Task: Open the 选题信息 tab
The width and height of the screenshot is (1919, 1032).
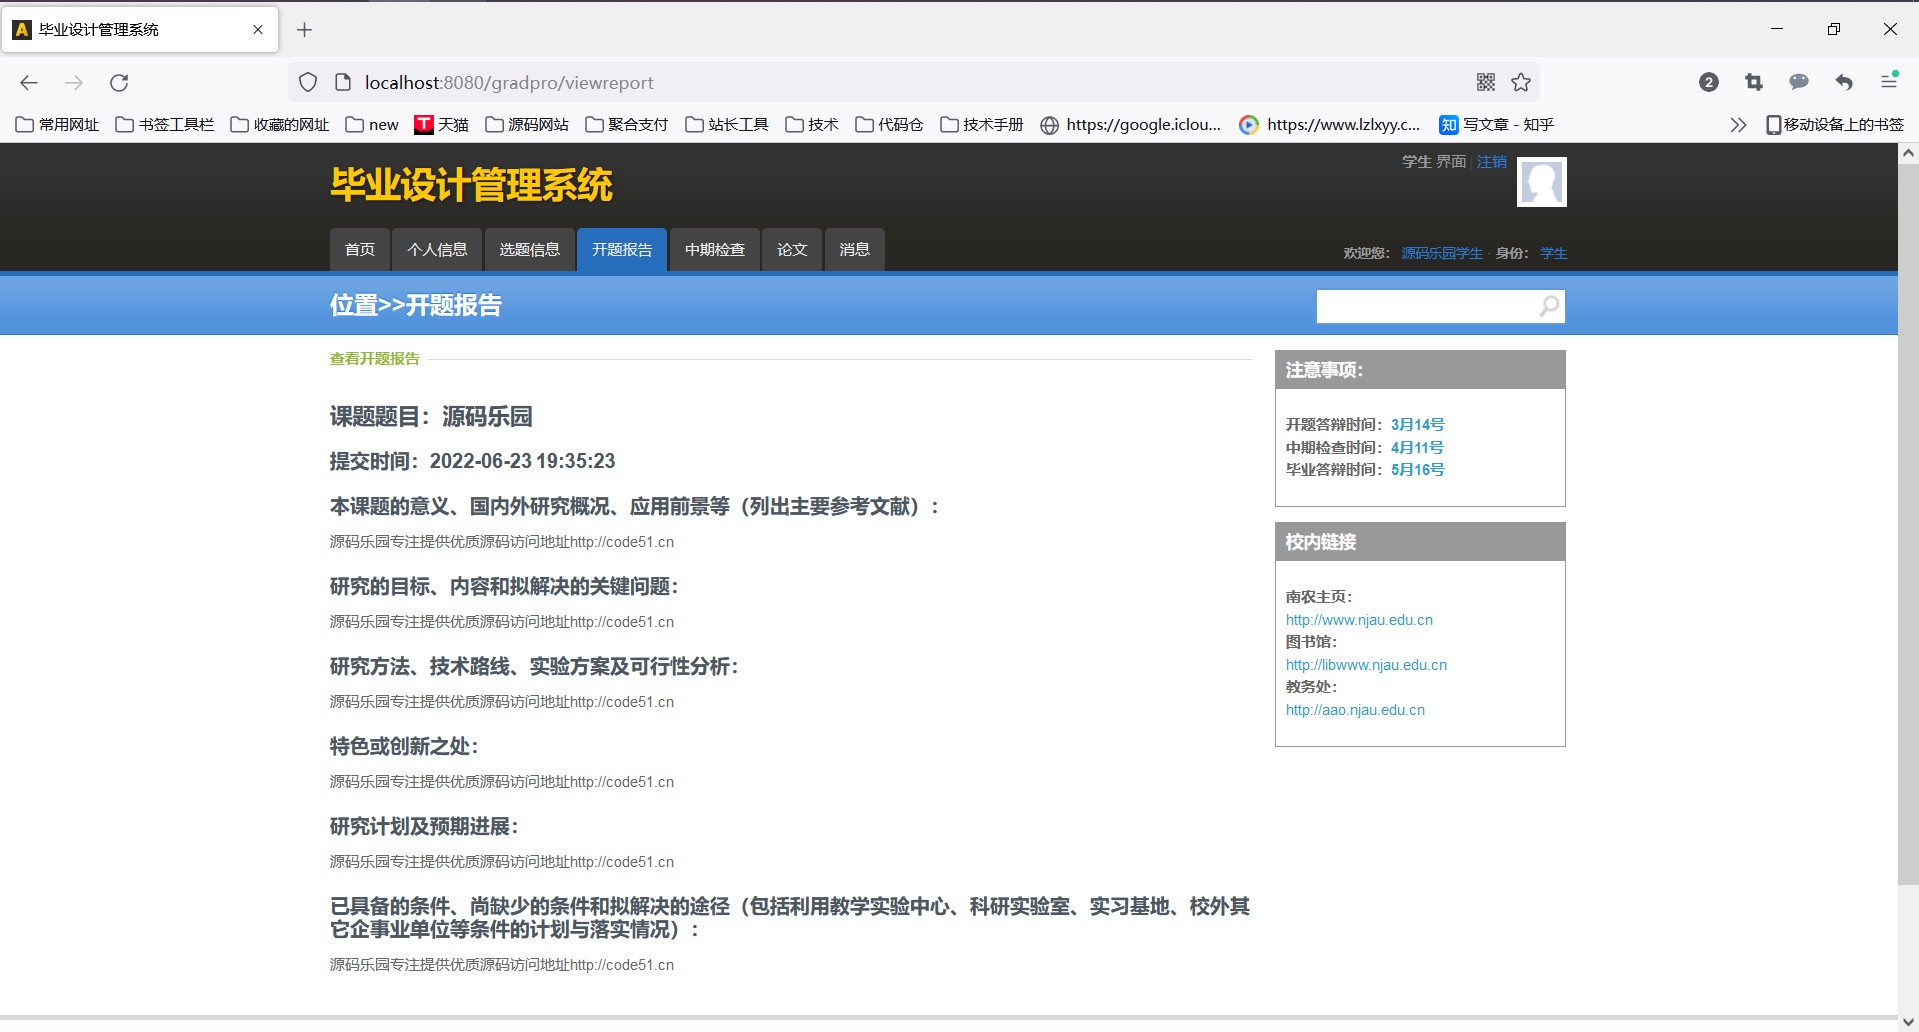Action: click(529, 250)
